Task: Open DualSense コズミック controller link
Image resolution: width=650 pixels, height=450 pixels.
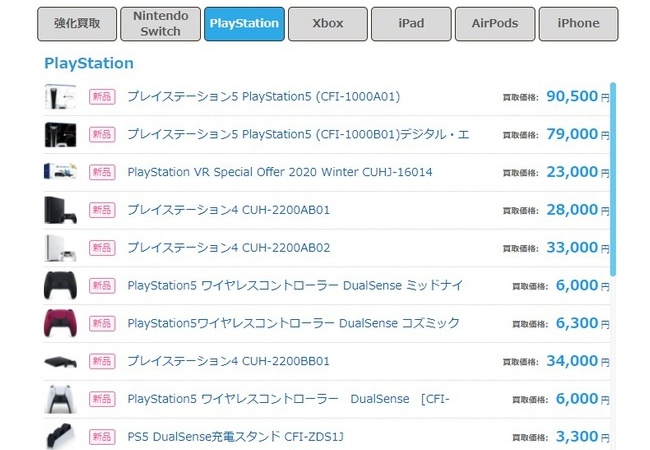Action: point(293,323)
